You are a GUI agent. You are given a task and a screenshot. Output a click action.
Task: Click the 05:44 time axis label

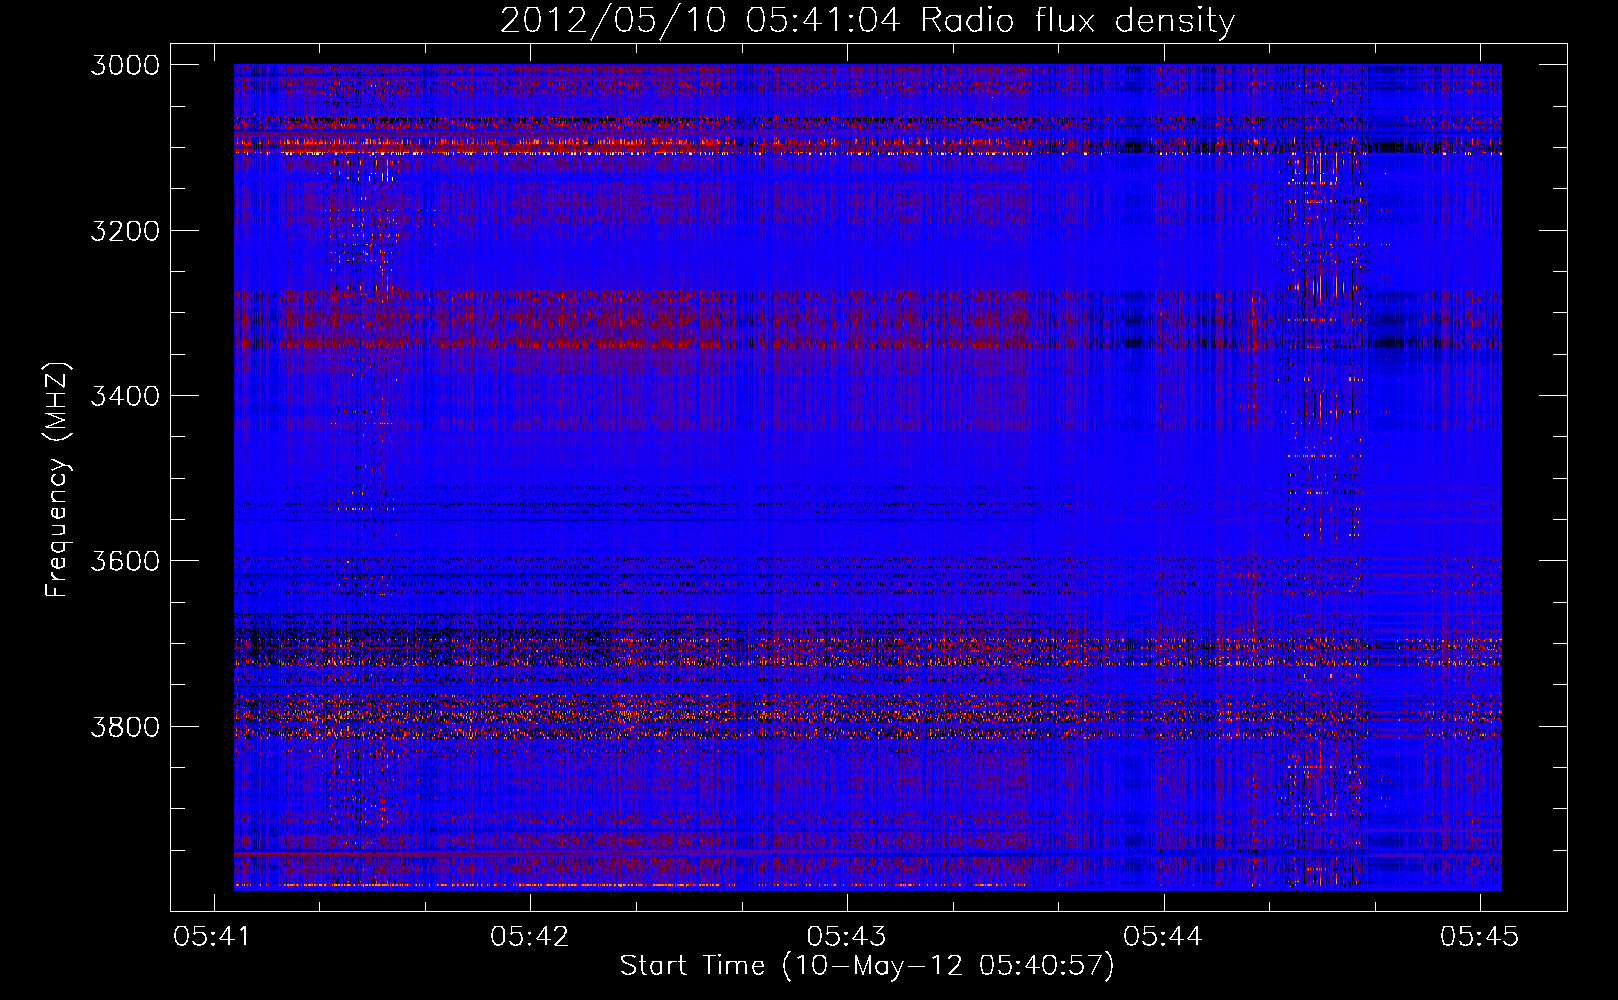[1162, 936]
